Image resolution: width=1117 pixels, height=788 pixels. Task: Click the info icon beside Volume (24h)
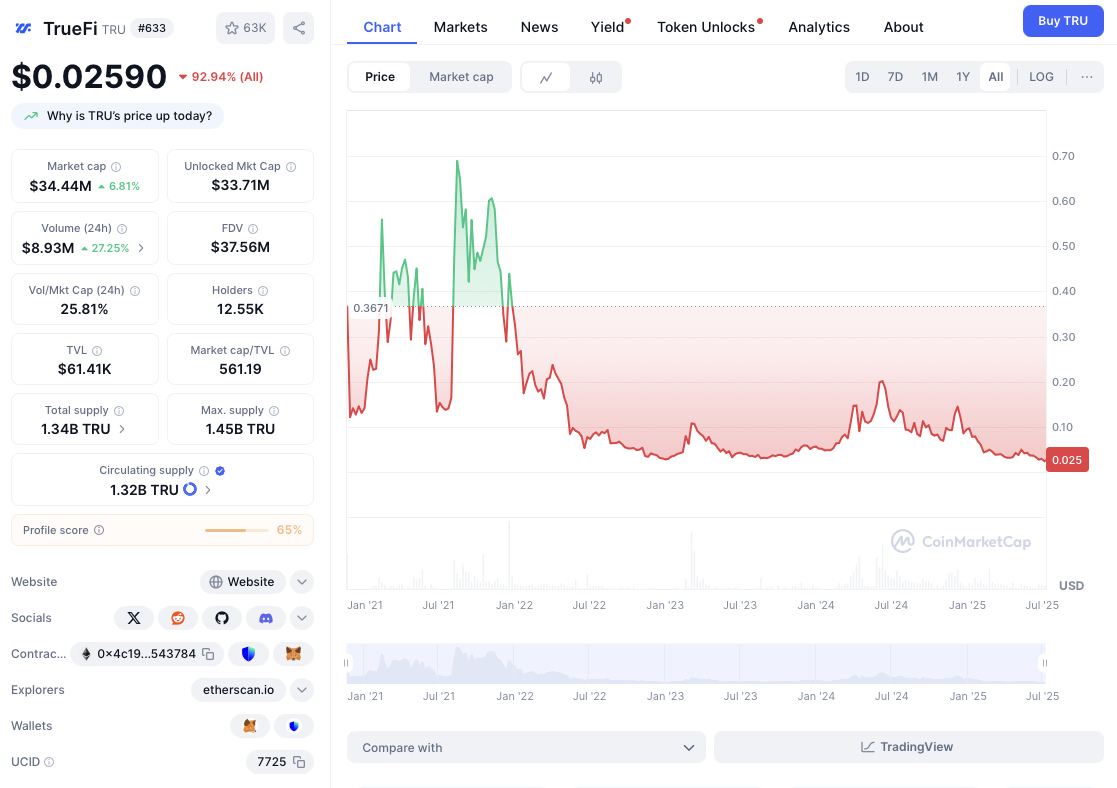pyautogui.click(x=122, y=229)
